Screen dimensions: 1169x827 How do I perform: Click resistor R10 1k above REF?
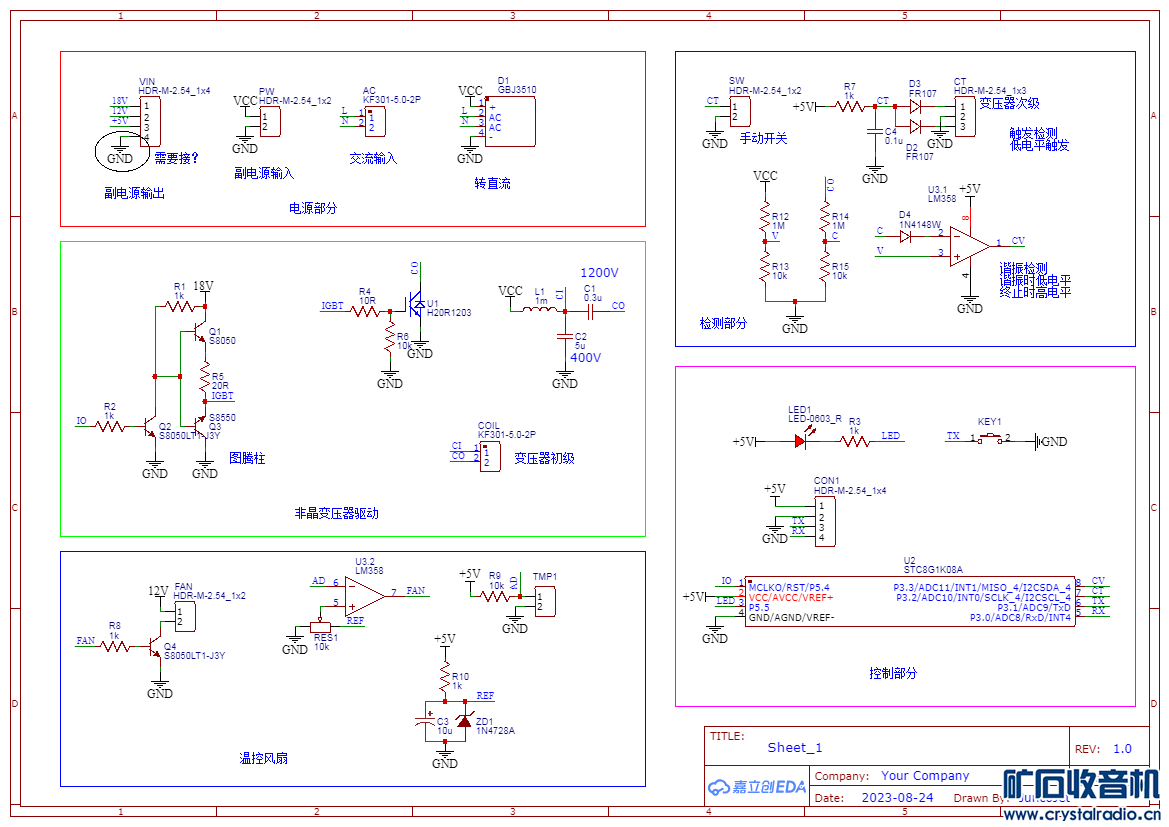coord(445,677)
